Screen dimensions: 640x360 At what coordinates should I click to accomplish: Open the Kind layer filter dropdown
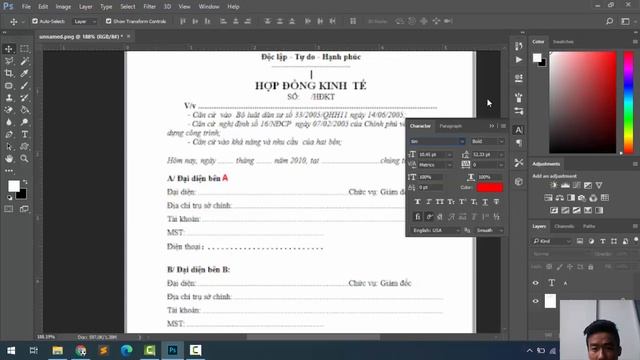click(x=551, y=241)
